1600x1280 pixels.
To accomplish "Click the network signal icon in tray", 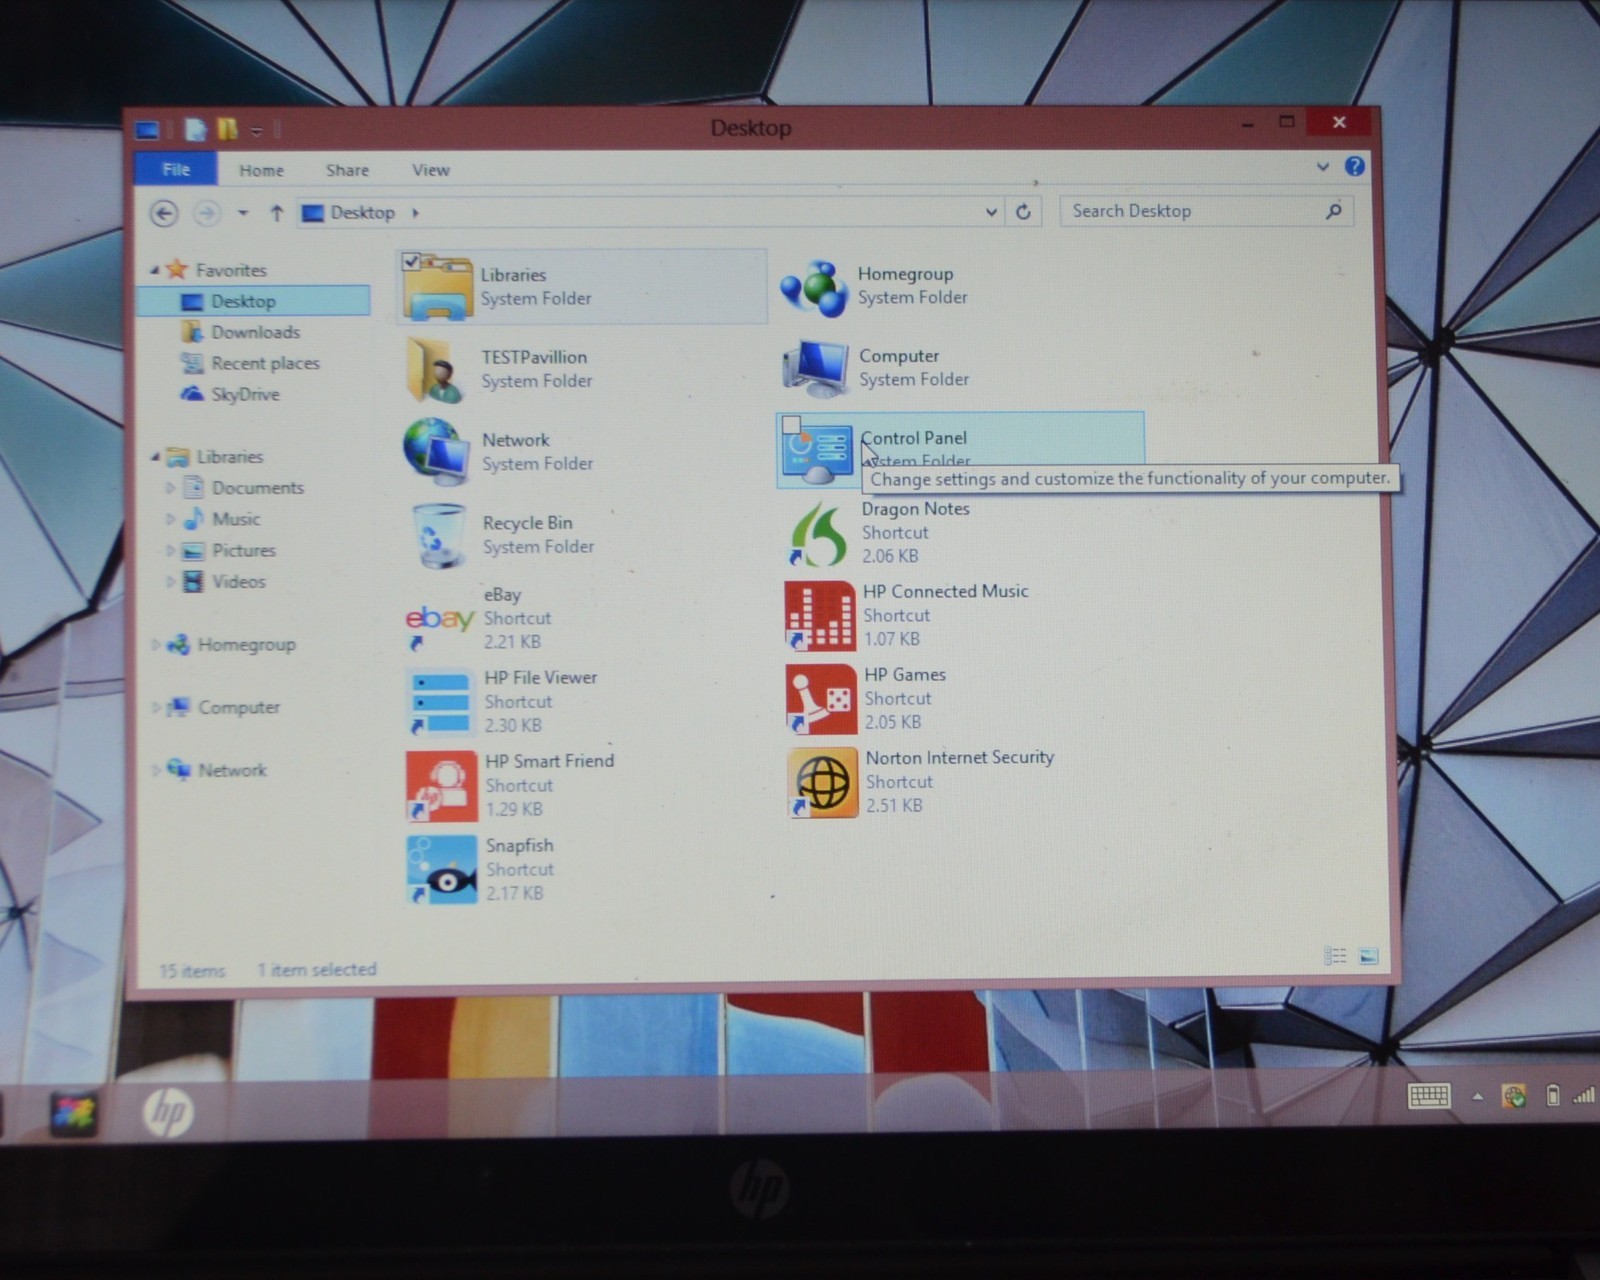I will (1584, 1096).
